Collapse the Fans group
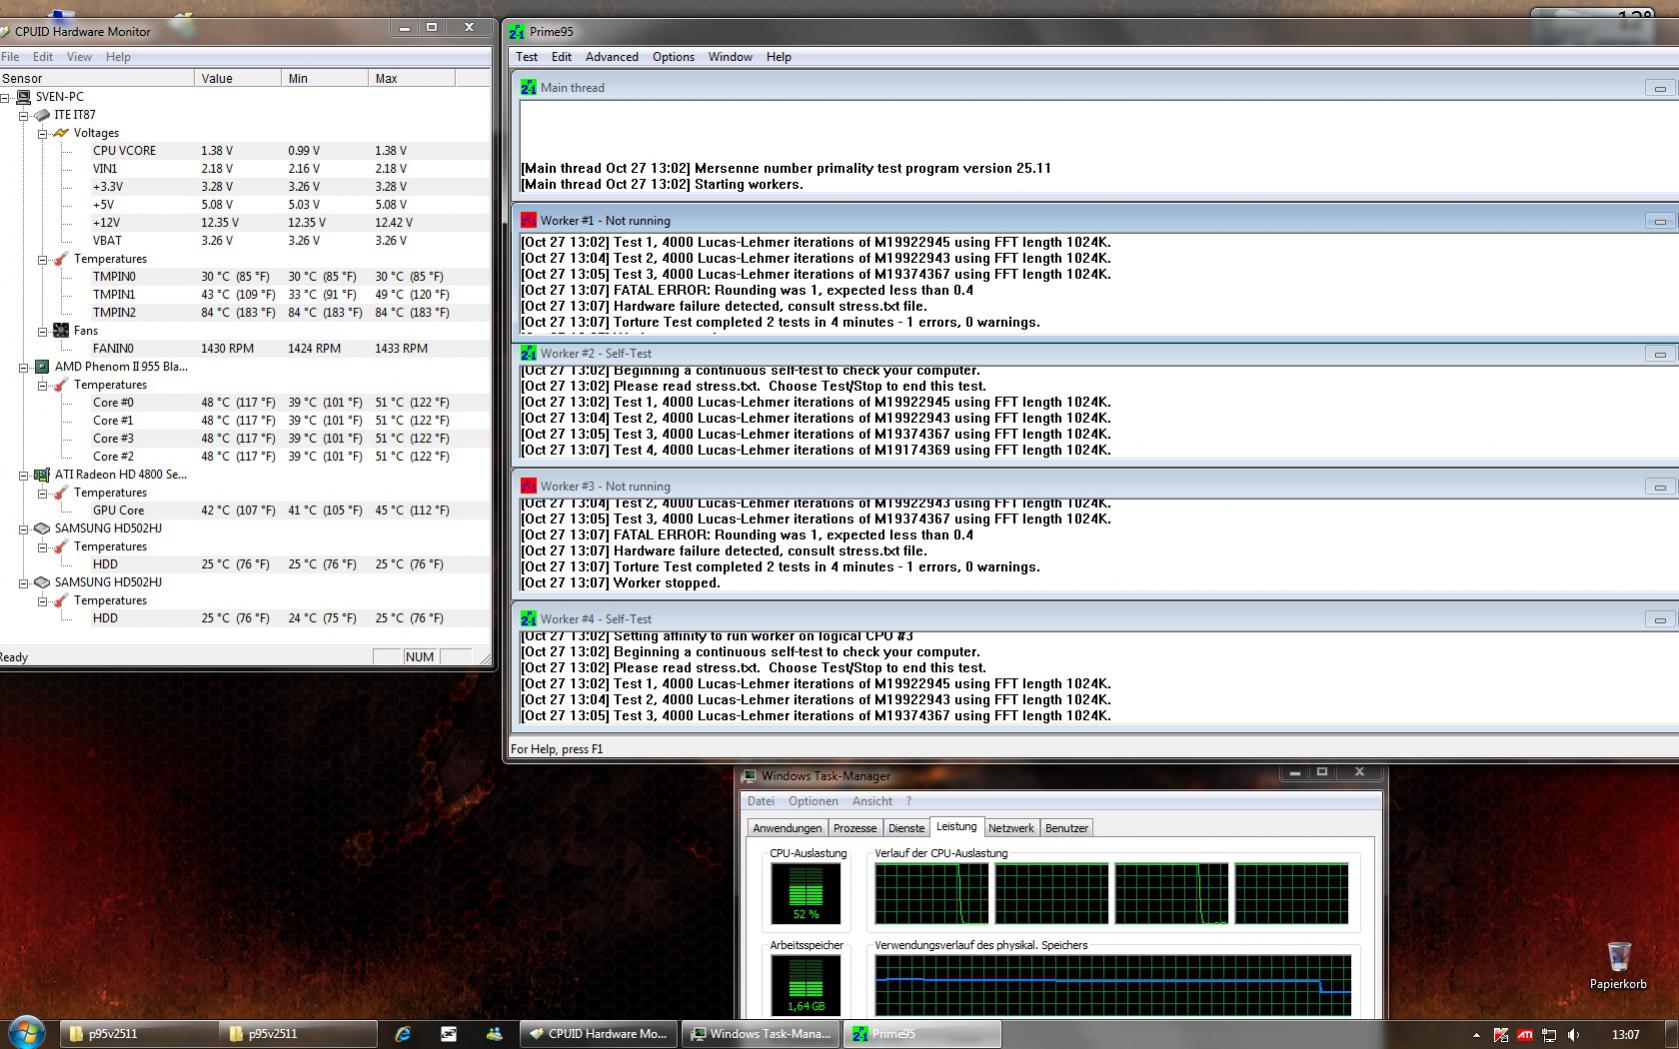Viewport: 1679px width, 1049px height. pos(43,331)
